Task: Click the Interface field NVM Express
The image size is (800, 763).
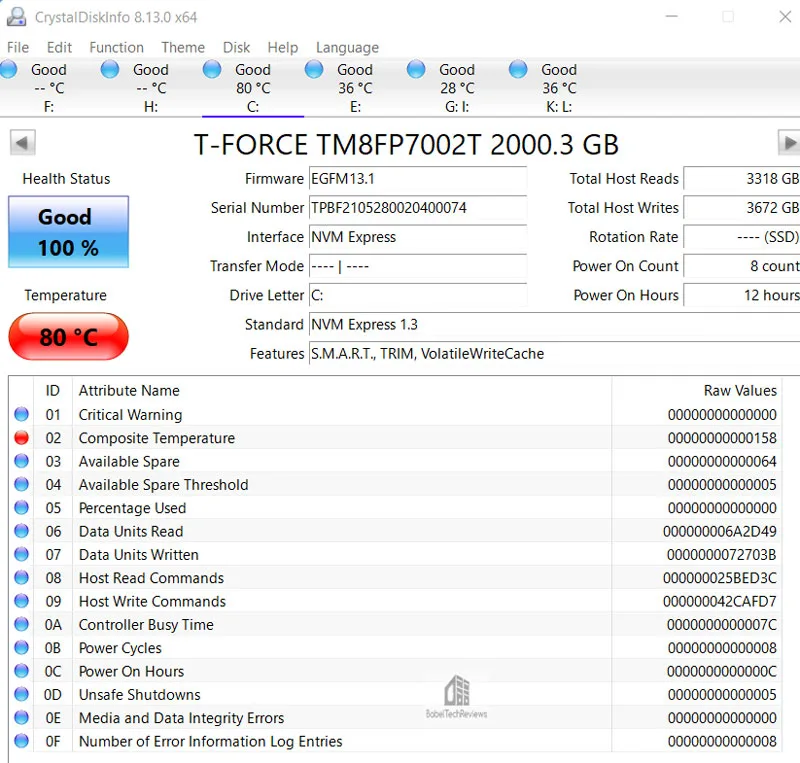Action: 418,237
